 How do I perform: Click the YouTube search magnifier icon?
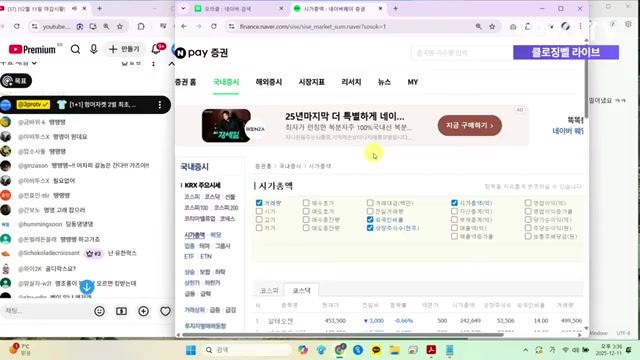pos(76,49)
